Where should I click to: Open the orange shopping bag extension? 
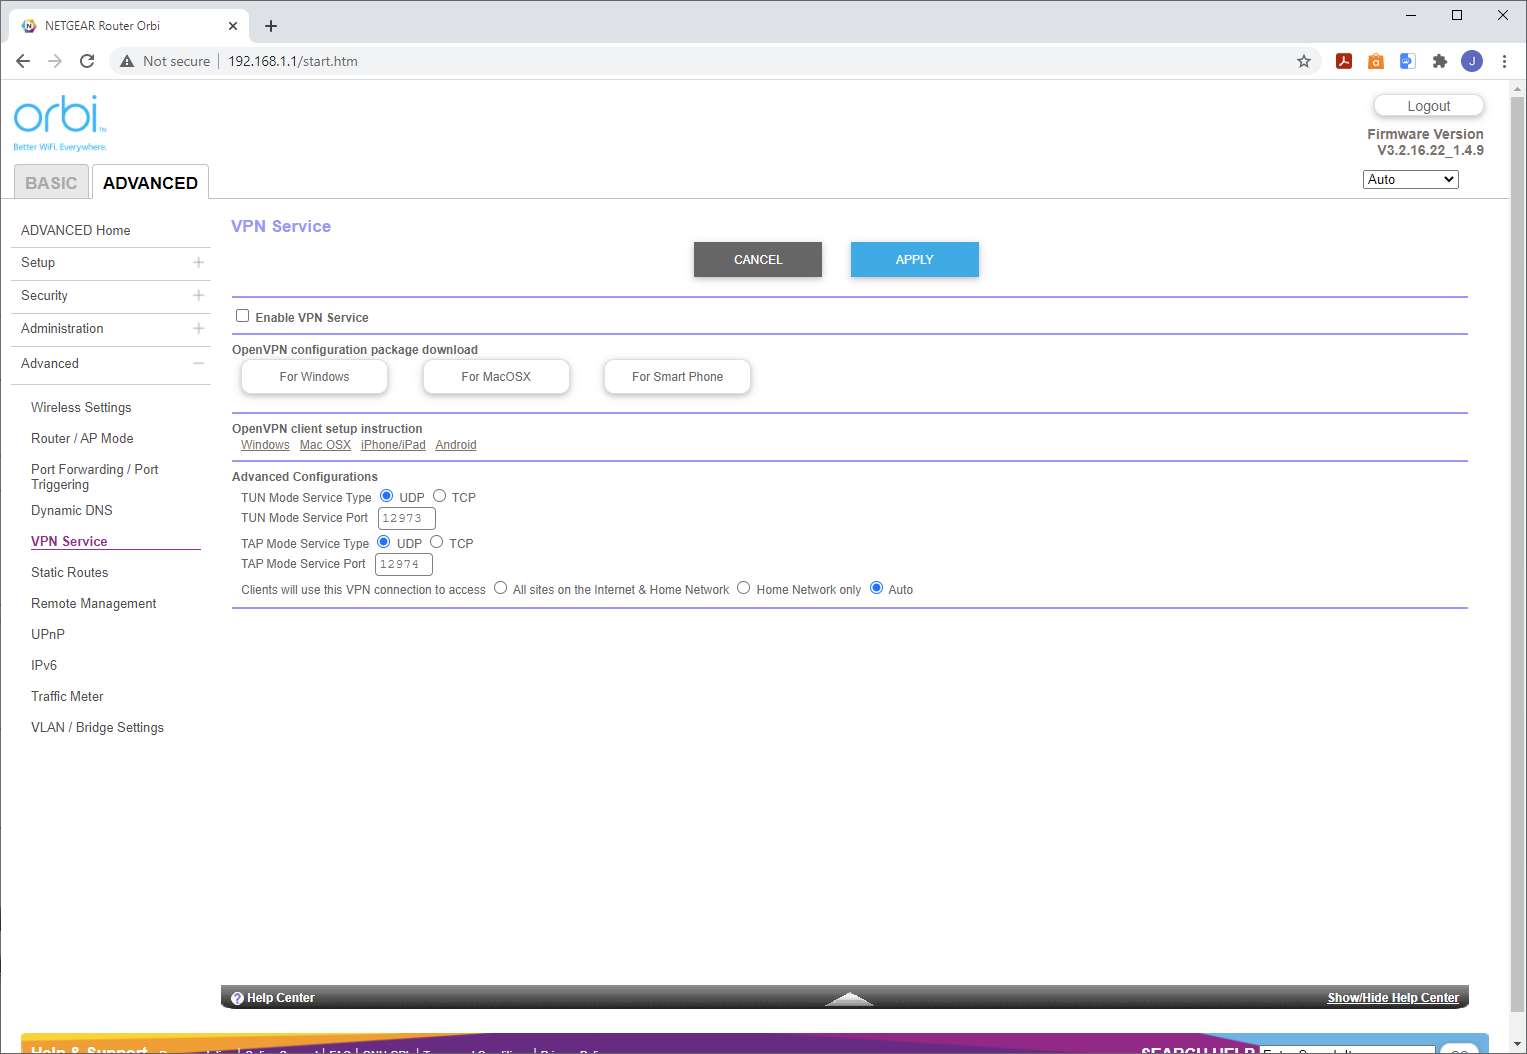1376,61
